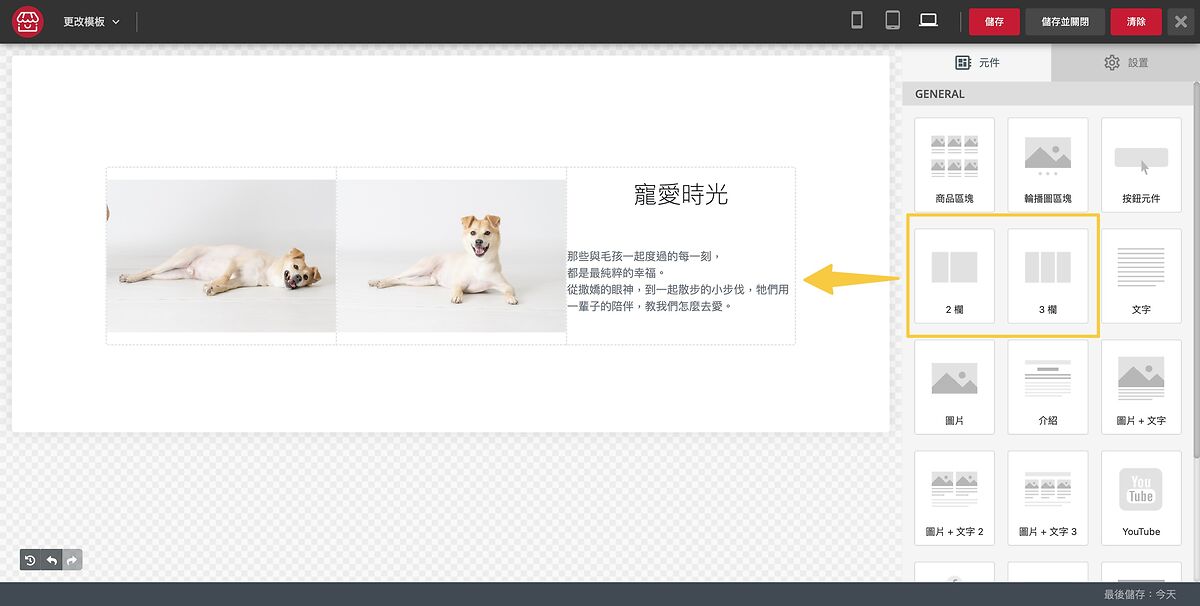Click the 儲存並關閉 button
The image size is (1200, 606).
click(1065, 21)
